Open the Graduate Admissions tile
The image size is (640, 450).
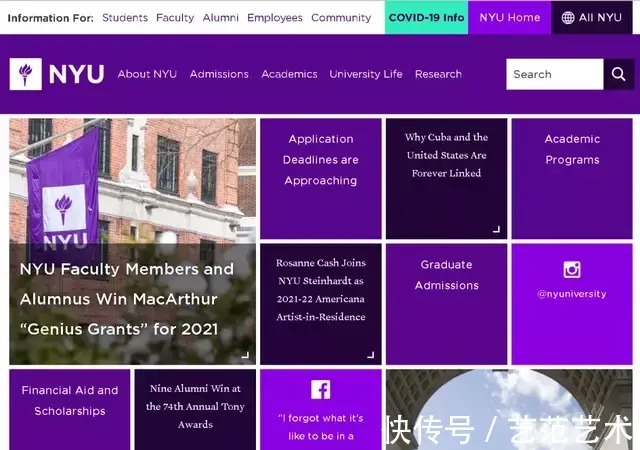[447, 304]
